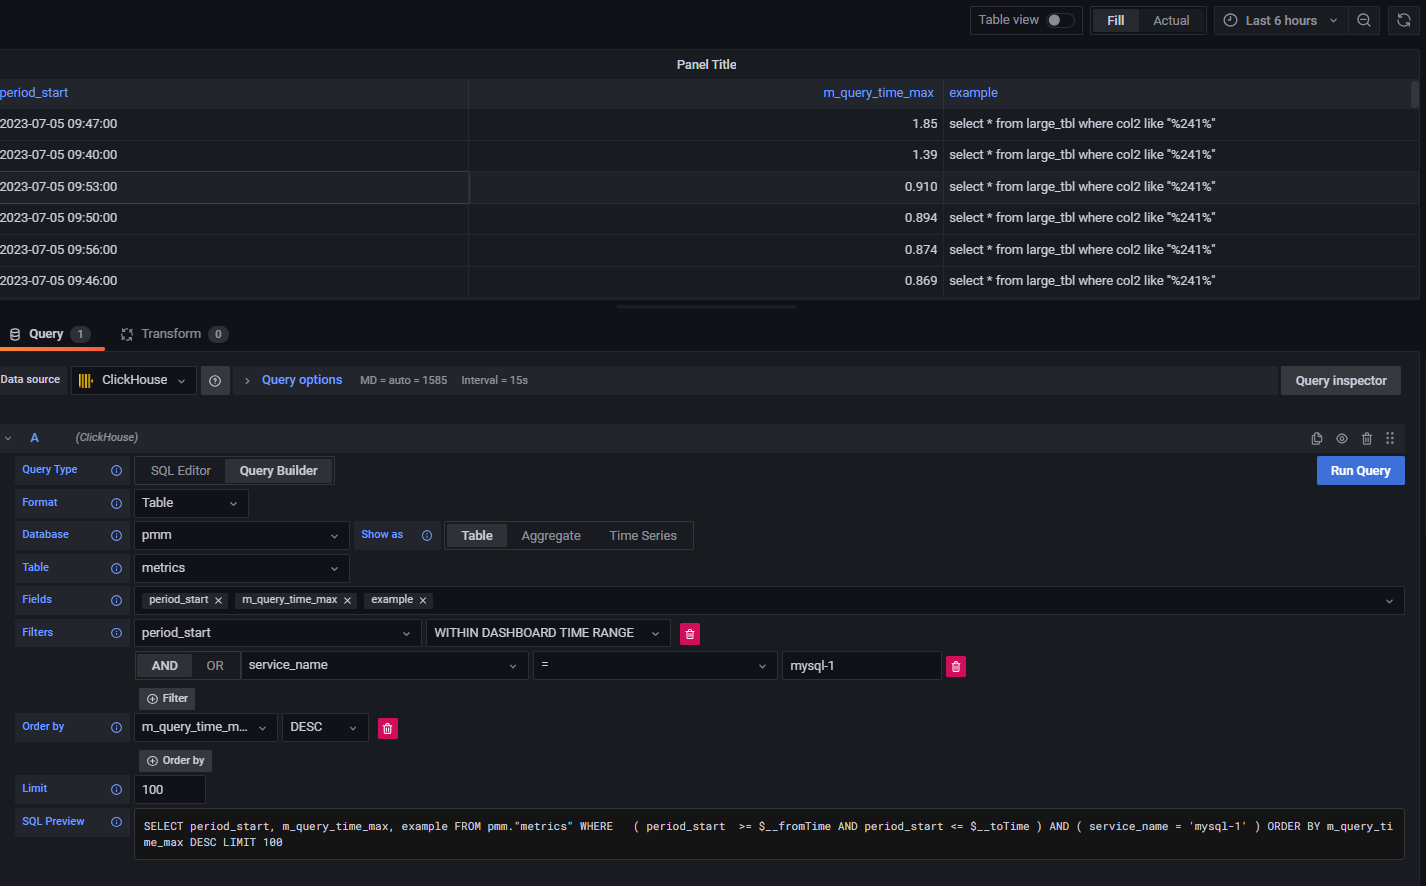Viewport: 1426px width, 886px height.
Task: Click the zoom out time range icon
Action: coord(1364,20)
